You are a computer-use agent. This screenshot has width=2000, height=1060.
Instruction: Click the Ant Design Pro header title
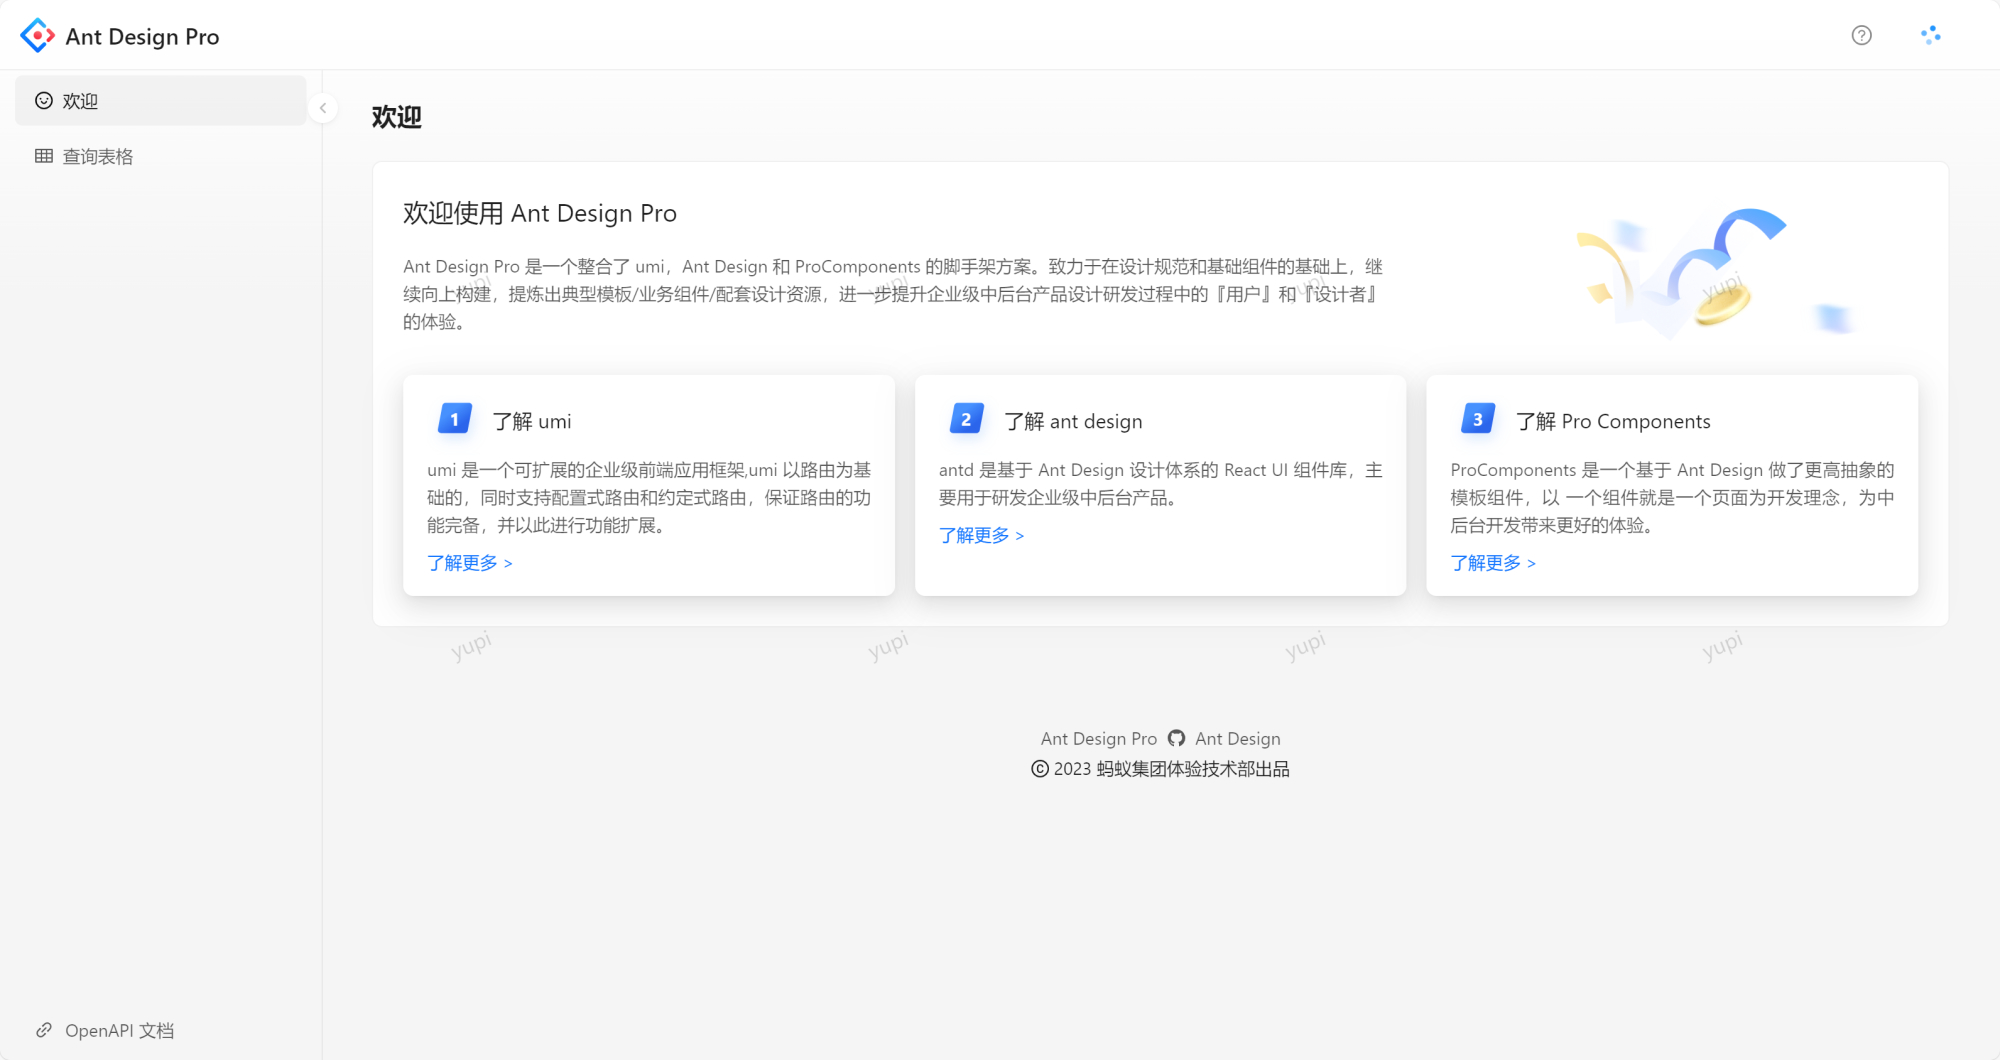click(x=142, y=37)
